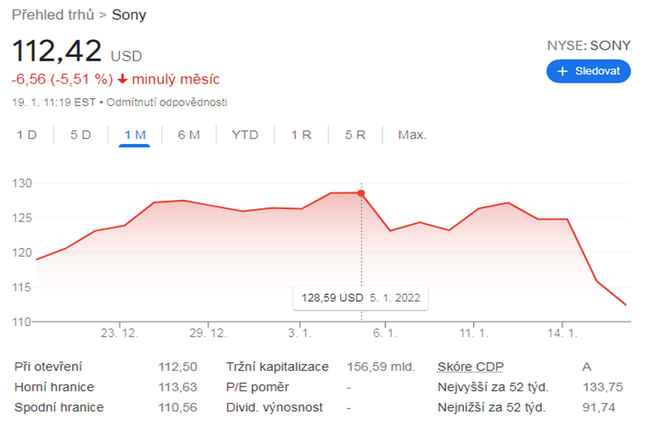Image resolution: width=650 pixels, height=426 pixels.
Task: Click the plus icon on Sledovat
Action: (562, 71)
